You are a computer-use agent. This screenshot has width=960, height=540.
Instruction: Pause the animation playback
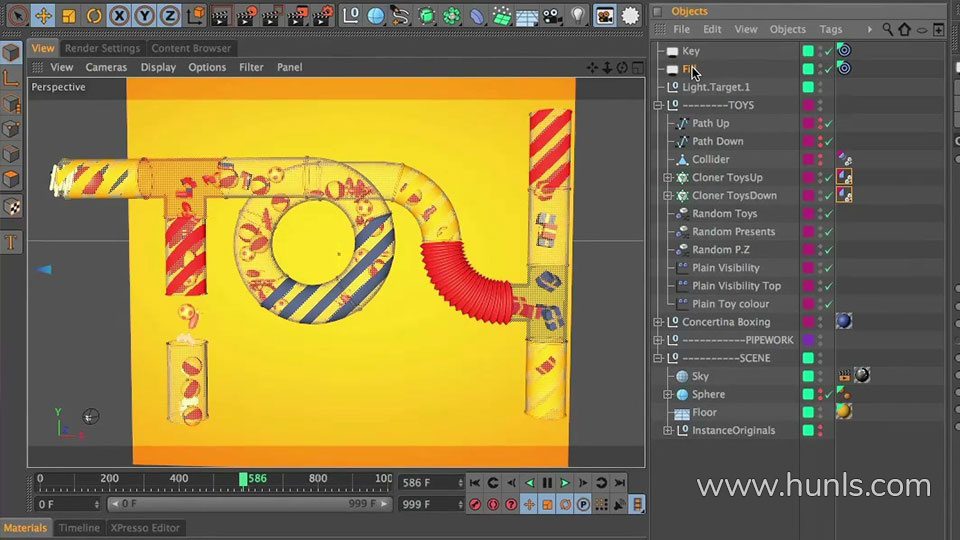click(x=547, y=483)
